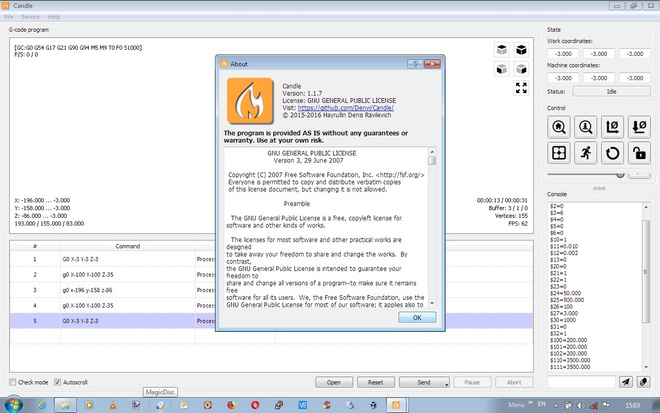Click the Command column header
Screen dimensions: 660x413
click(128, 246)
